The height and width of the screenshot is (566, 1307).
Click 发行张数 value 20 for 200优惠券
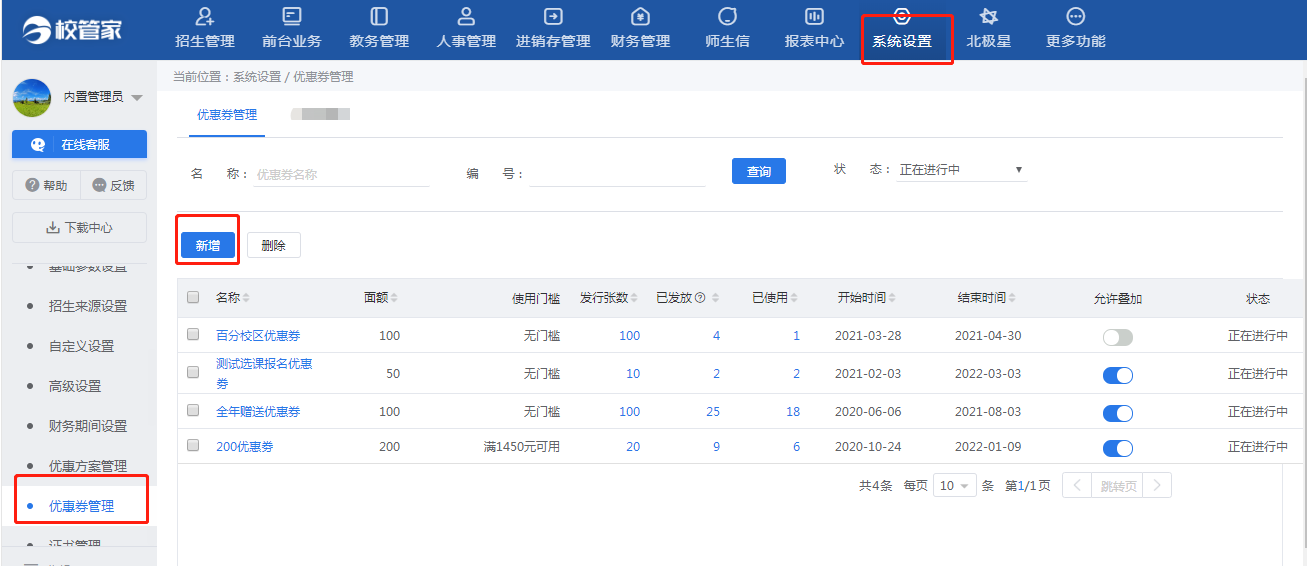coord(633,447)
